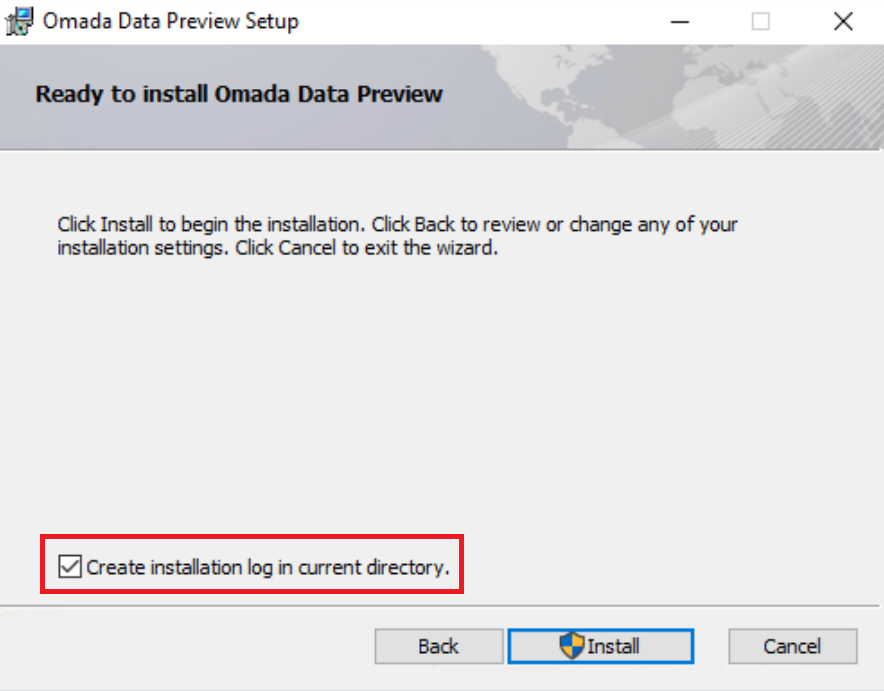Click the installation instructions paragraph
884x691 pixels.
pyautogui.click(x=397, y=236)
